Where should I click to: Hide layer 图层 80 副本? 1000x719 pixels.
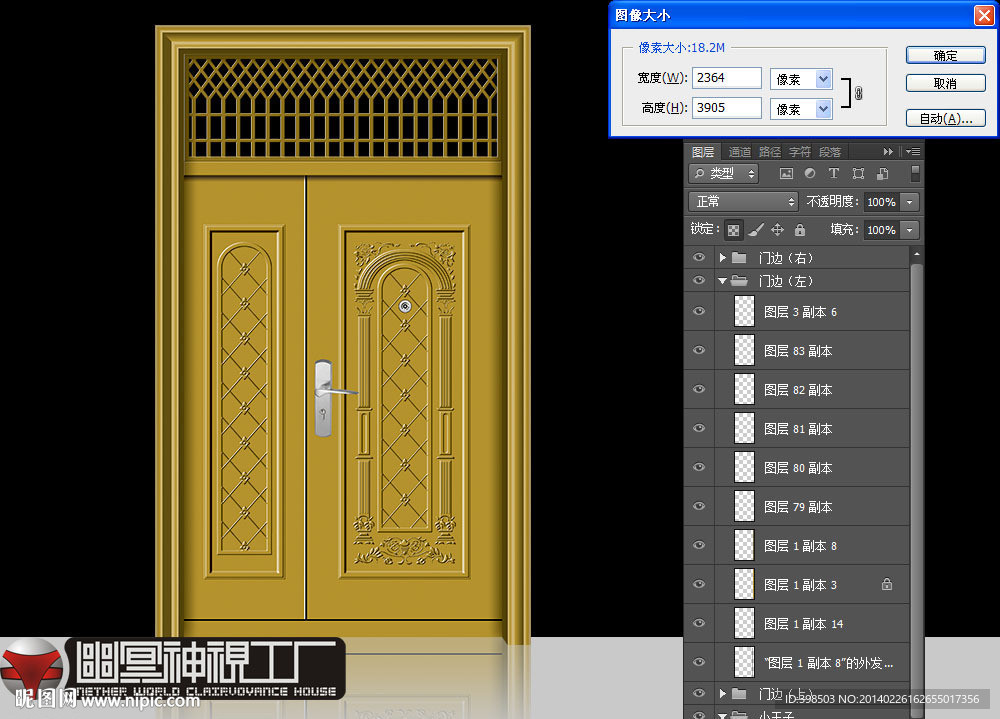699,467
